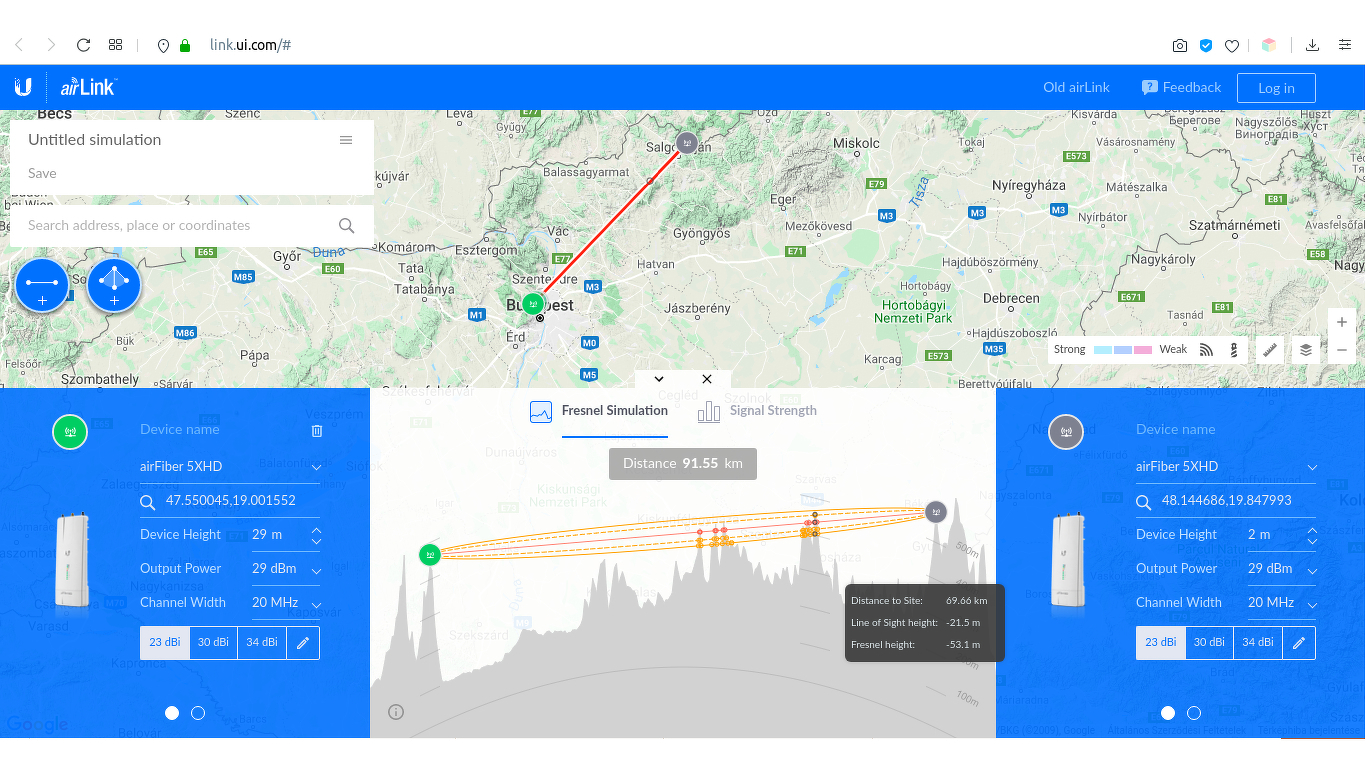Select 30 dBi antenna on left device
The height and width of the screenshot is (768, 1366).
click(213, 643)
